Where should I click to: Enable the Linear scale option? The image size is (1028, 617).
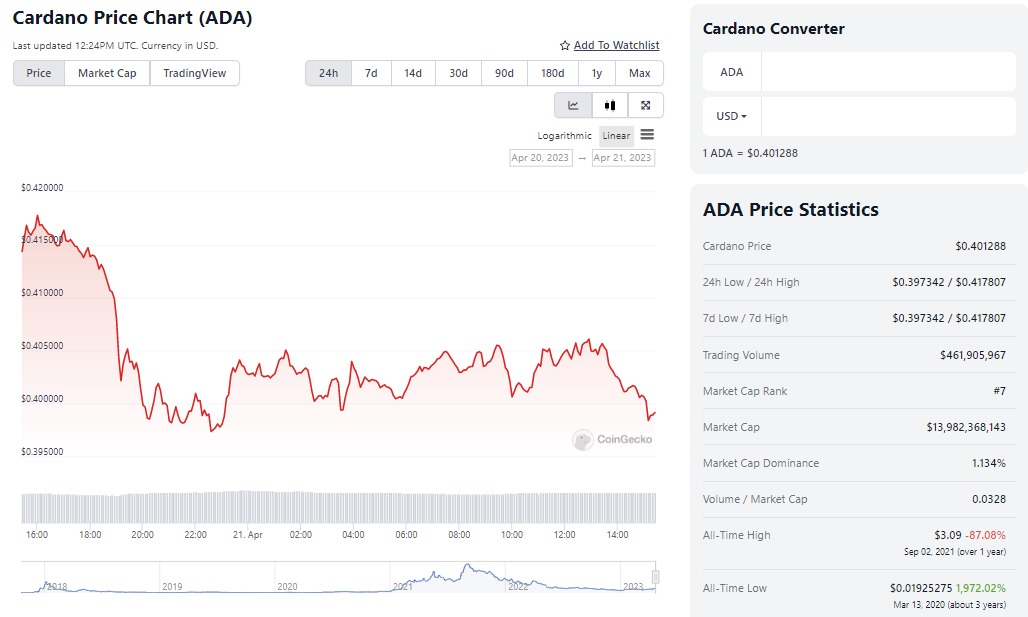[x=616, y=135]
